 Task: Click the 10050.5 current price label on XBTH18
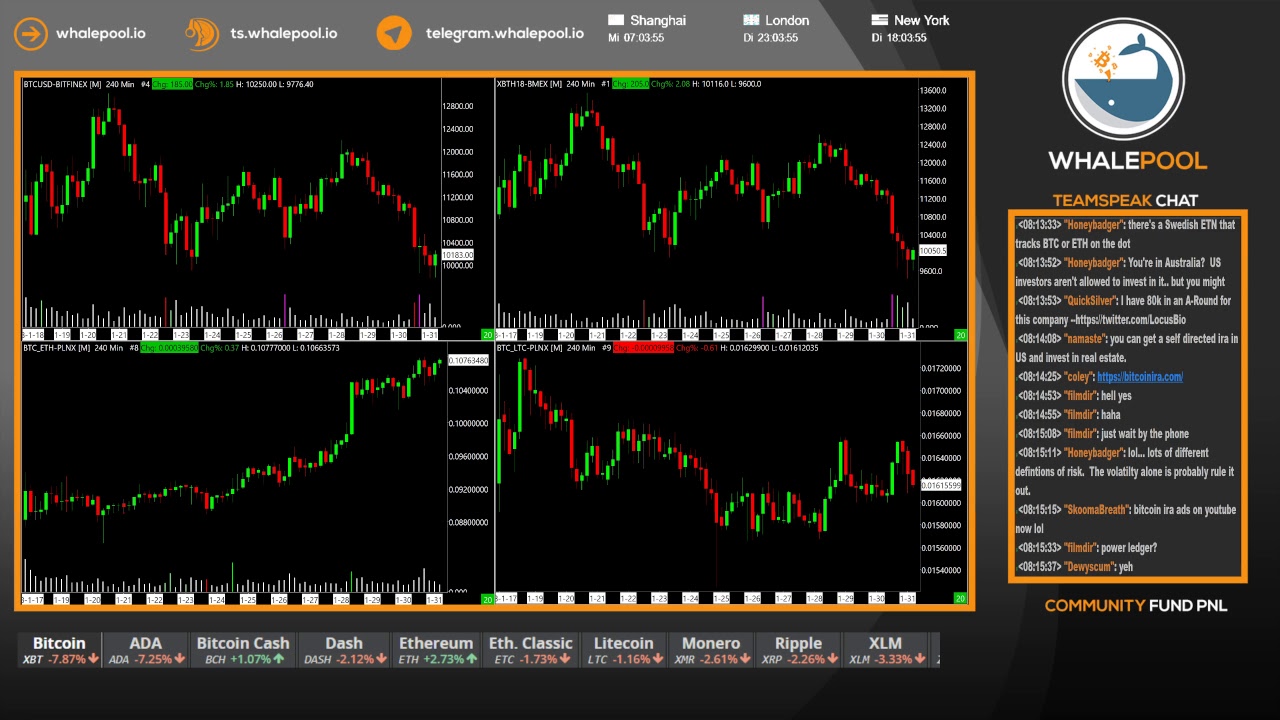click(932, 251)
